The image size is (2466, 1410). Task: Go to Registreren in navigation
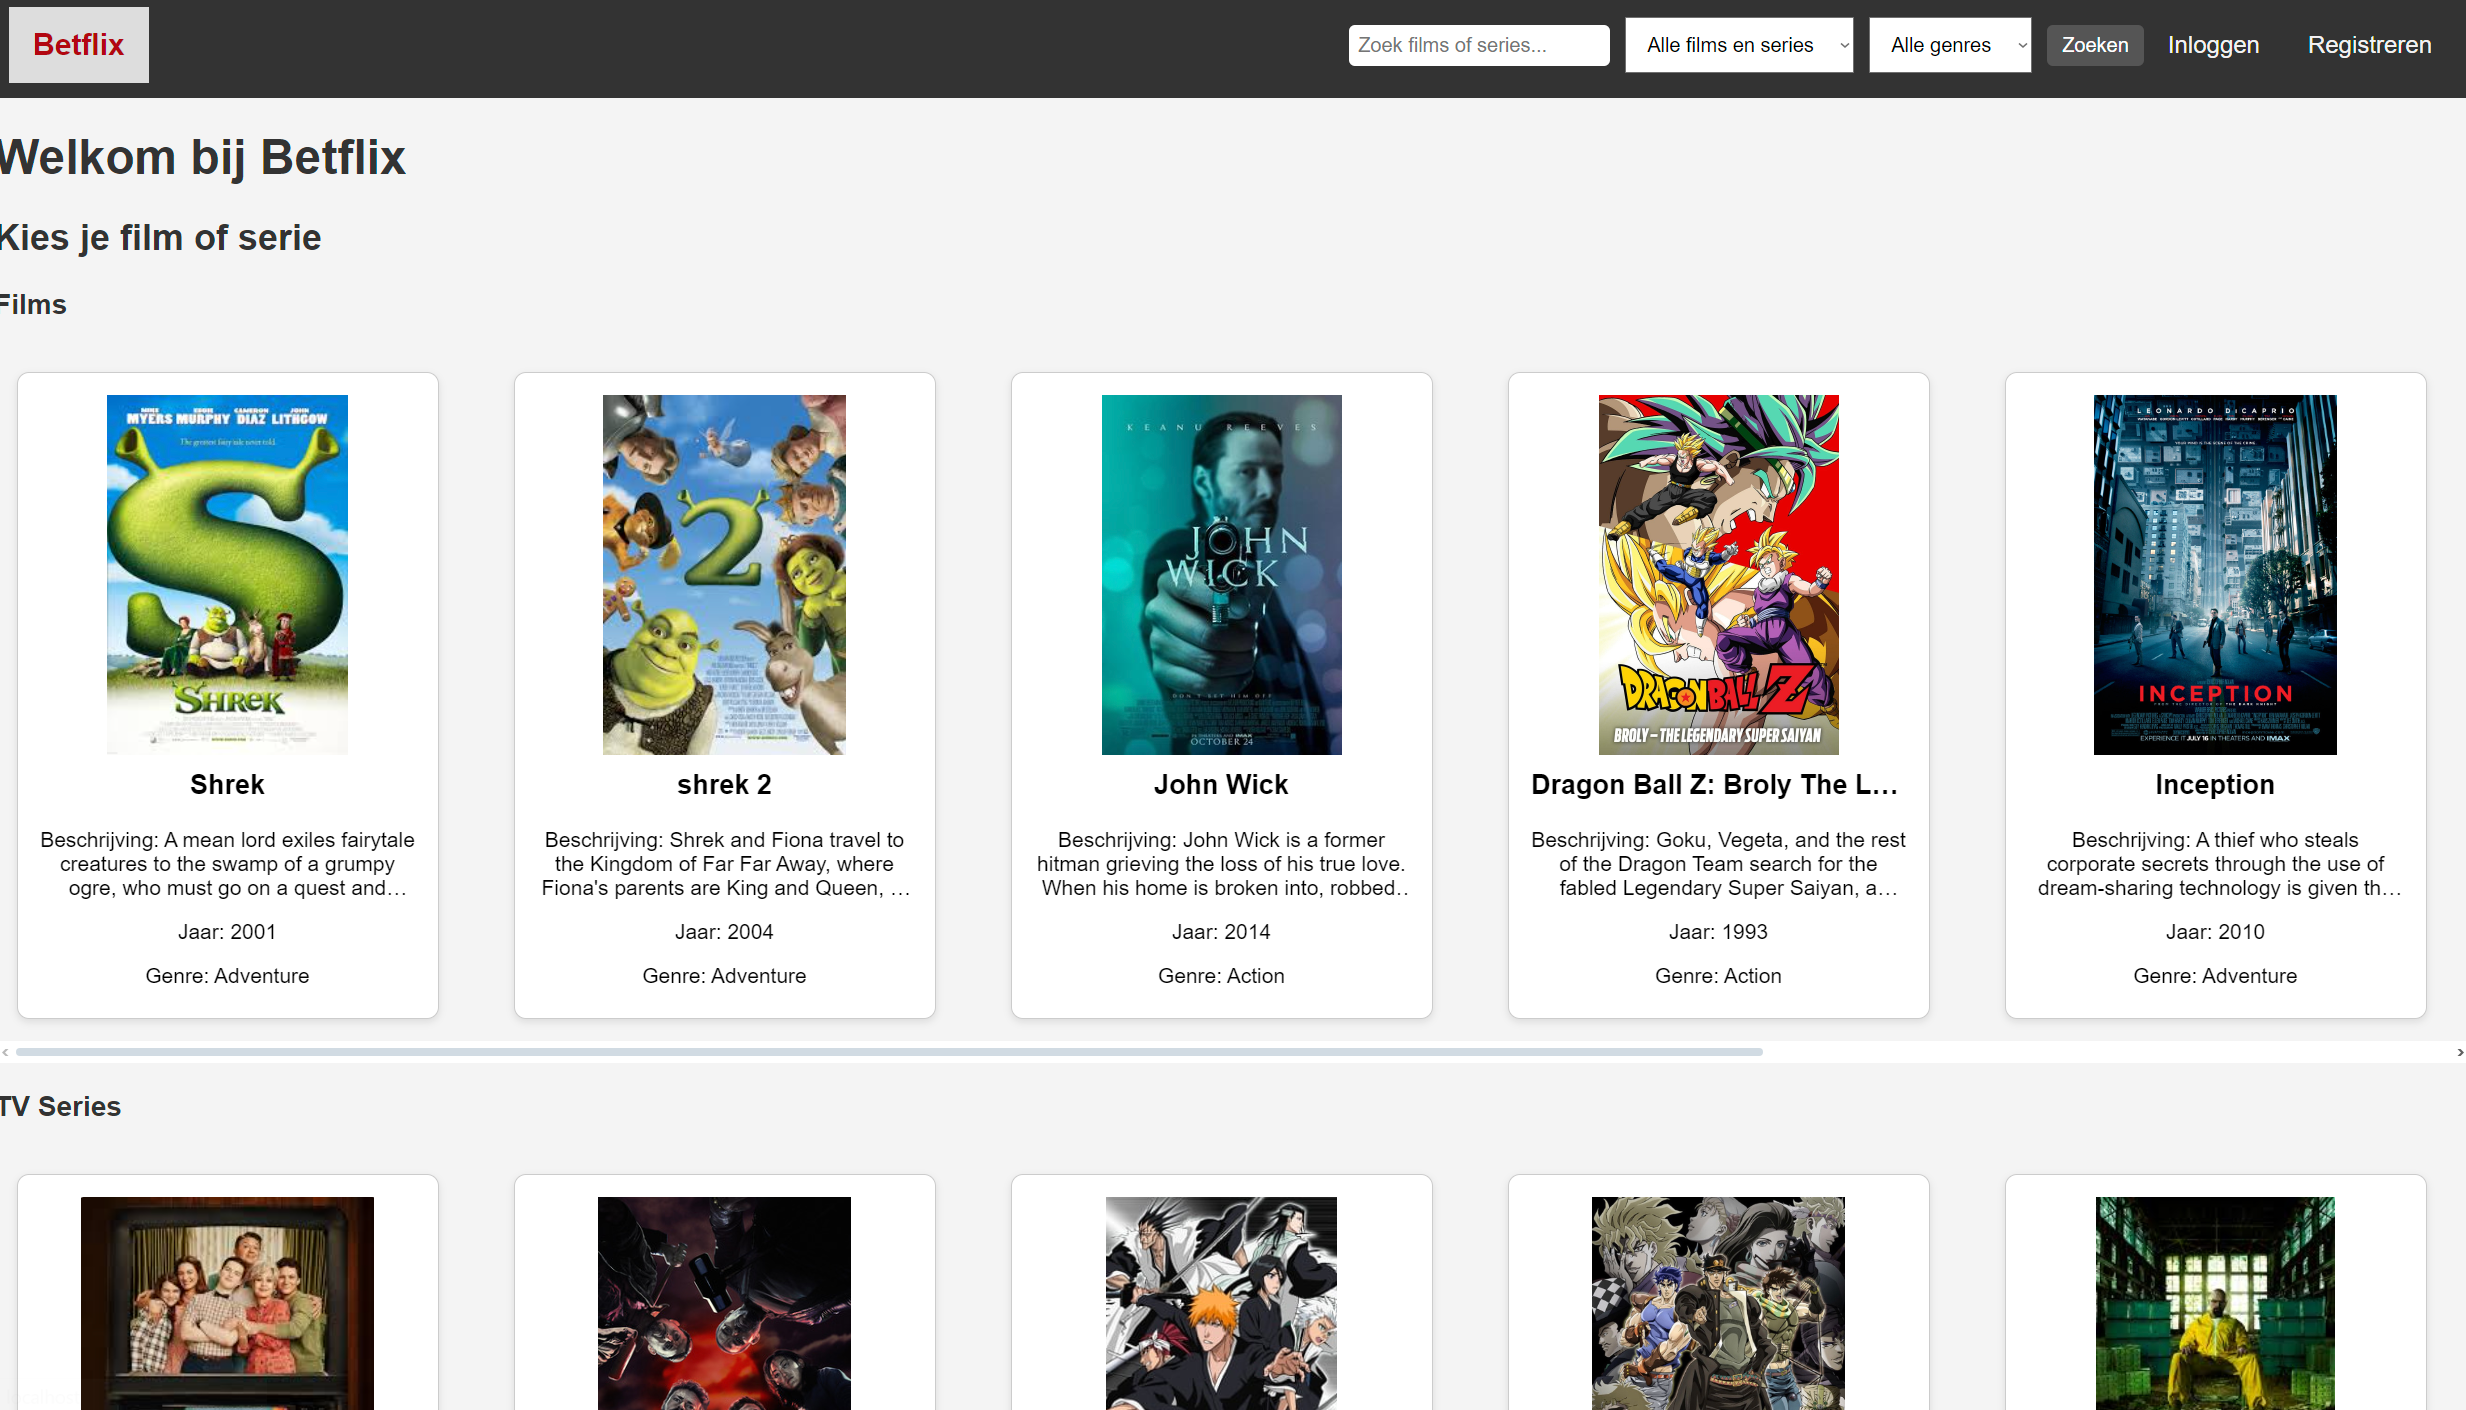2369,45
